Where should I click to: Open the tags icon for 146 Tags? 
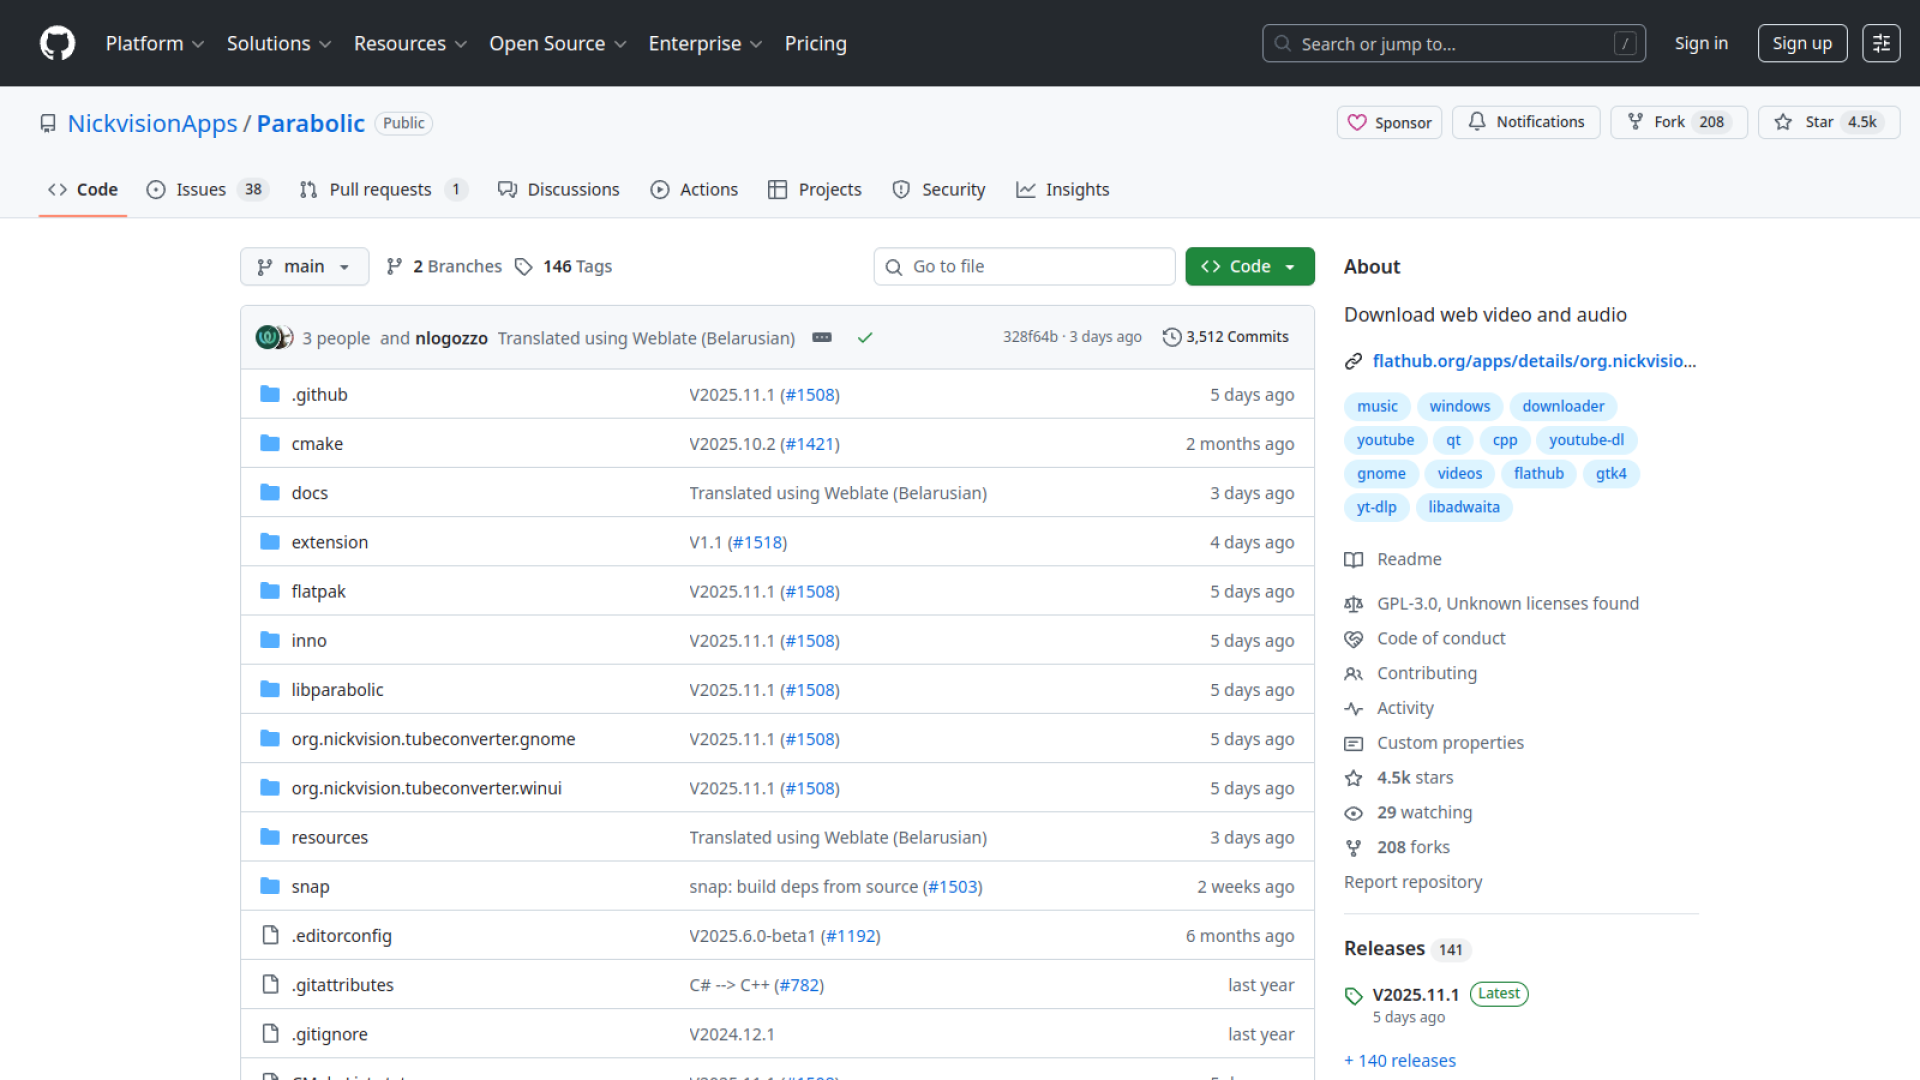point(524,267)
